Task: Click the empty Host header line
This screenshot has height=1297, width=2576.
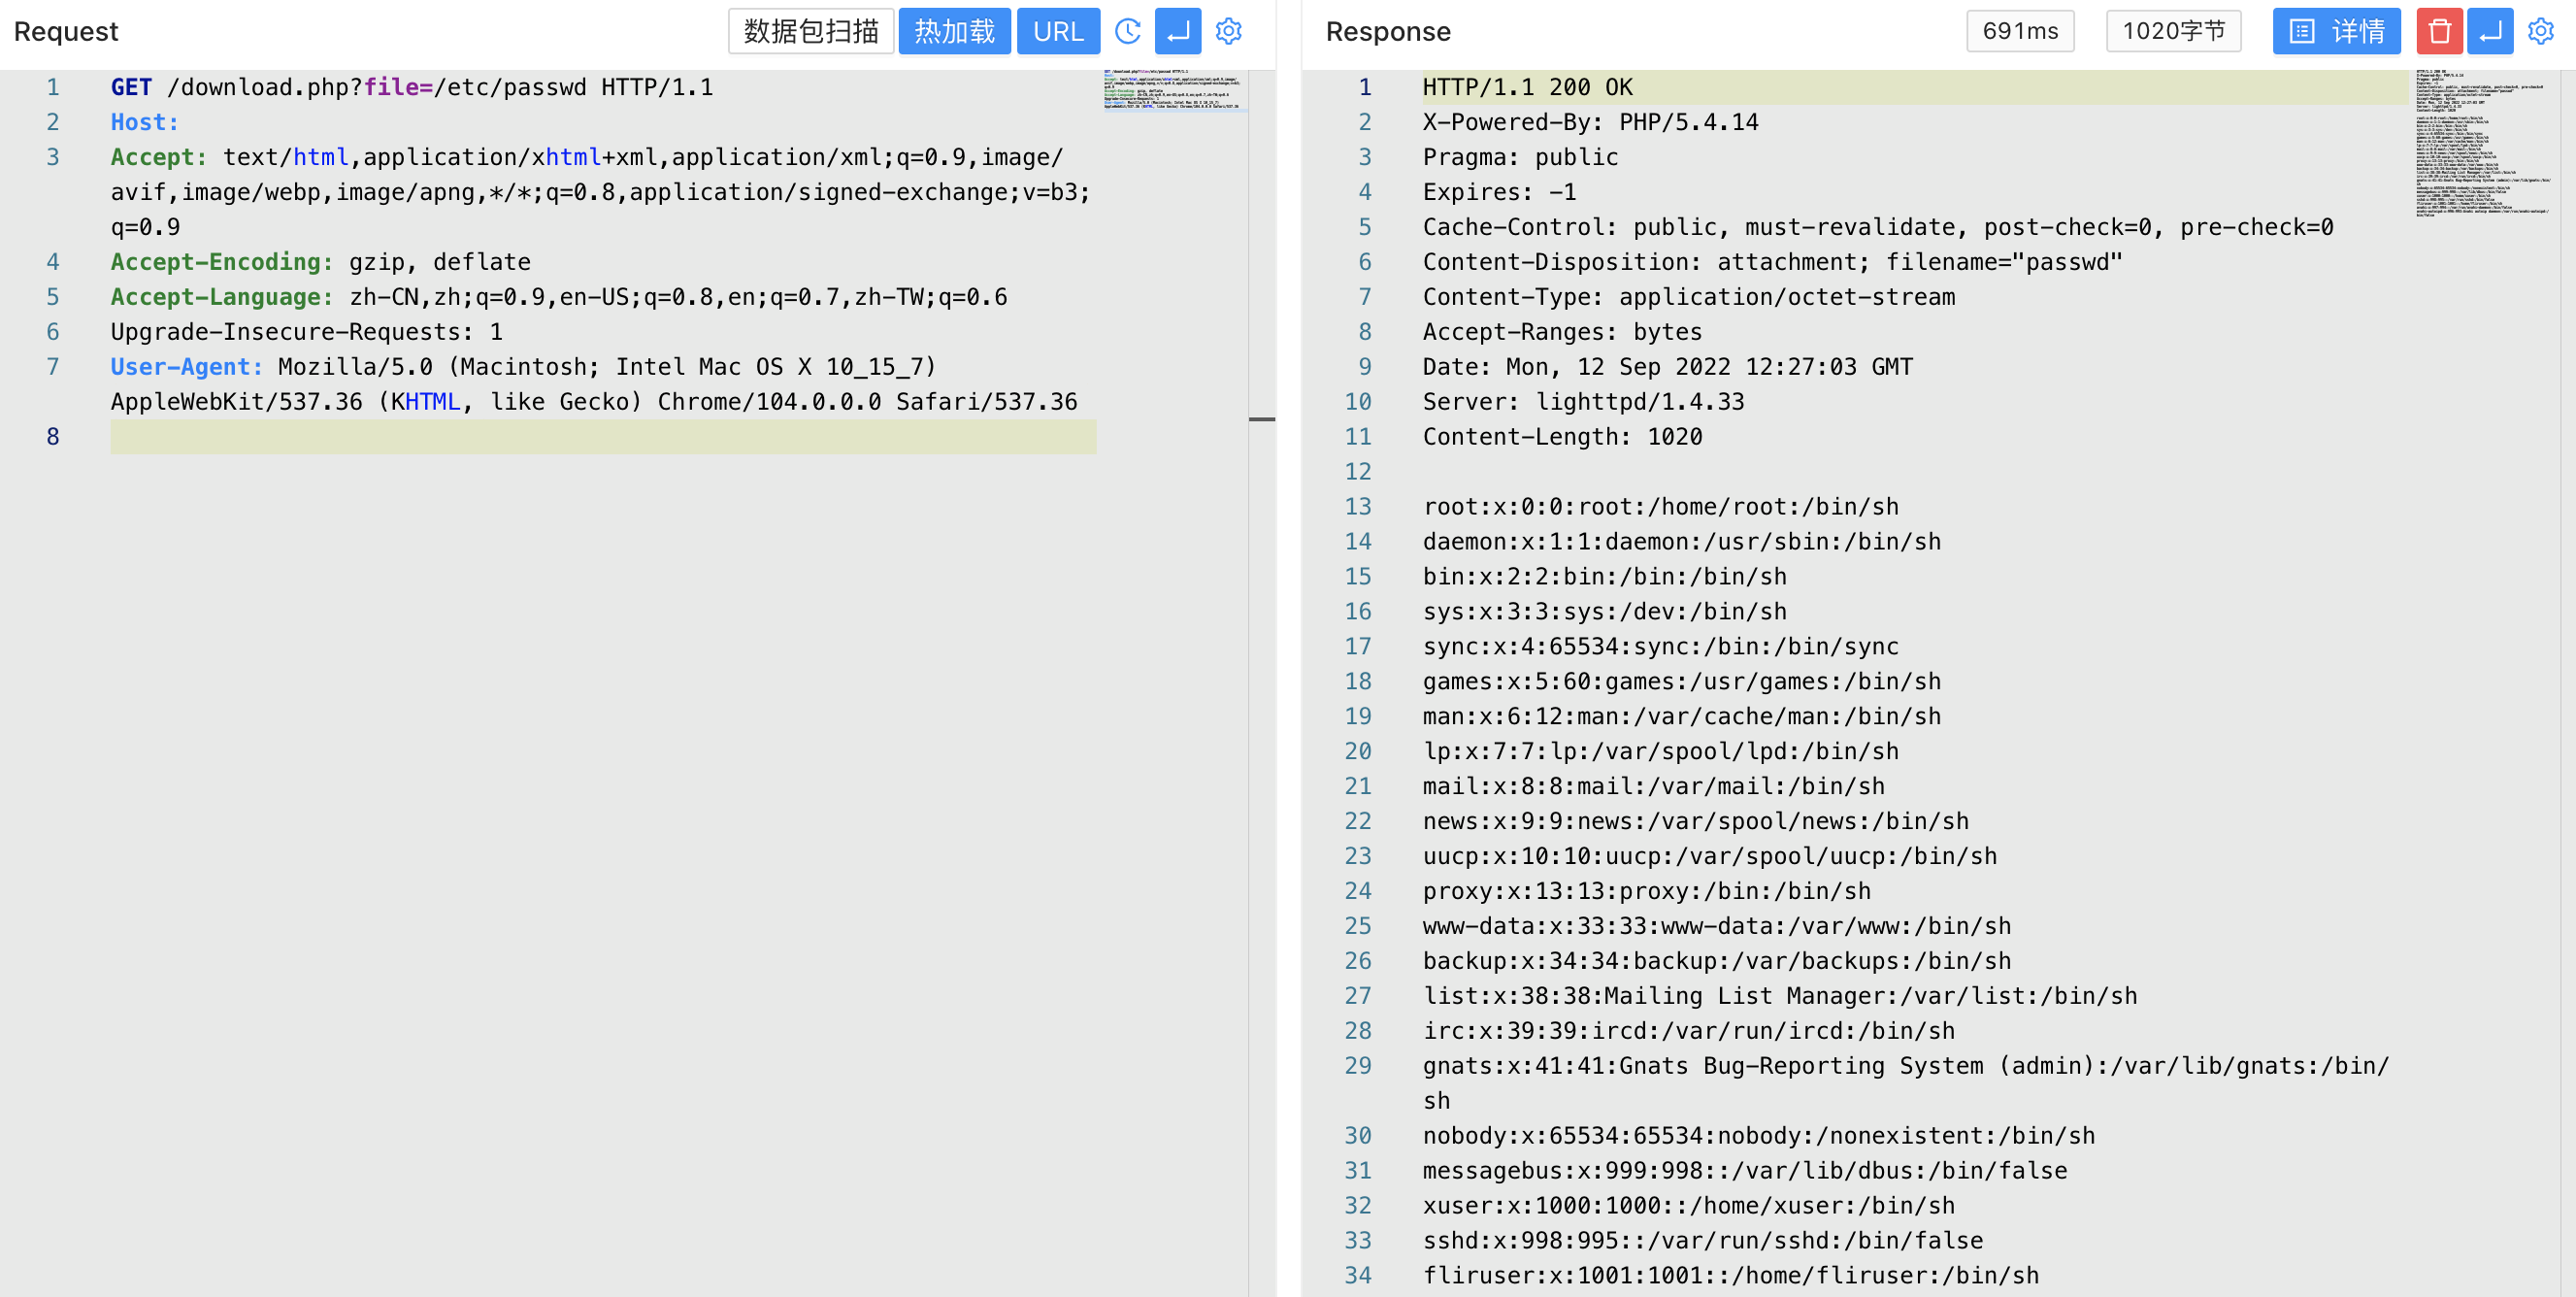Action: (x=145, y=122)
